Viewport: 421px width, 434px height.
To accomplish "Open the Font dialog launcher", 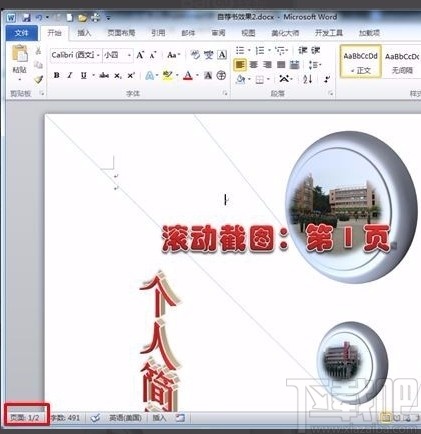I will tap(225, 94).
